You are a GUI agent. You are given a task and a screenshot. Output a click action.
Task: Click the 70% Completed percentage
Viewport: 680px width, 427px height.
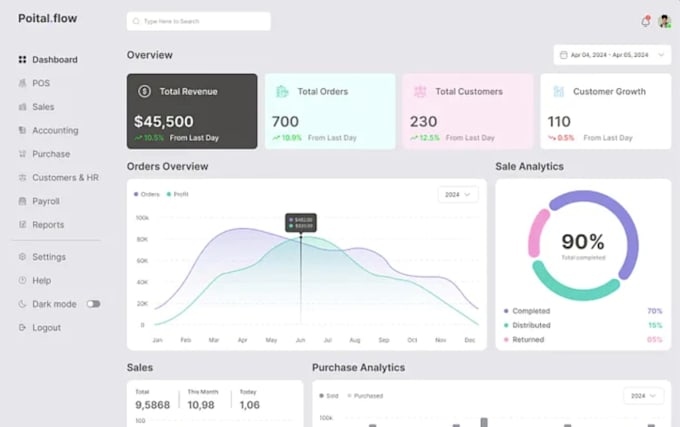coord(655,311)
